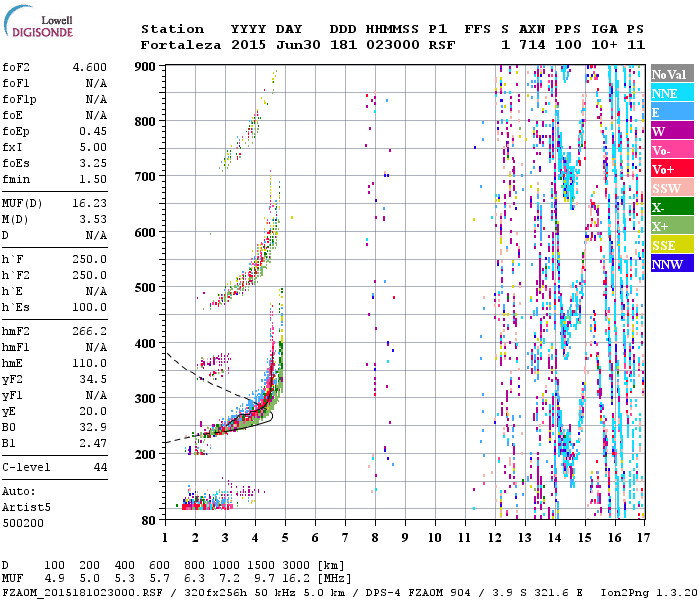
Task: Click the IGA value 10+
Action: pos(604,45)
